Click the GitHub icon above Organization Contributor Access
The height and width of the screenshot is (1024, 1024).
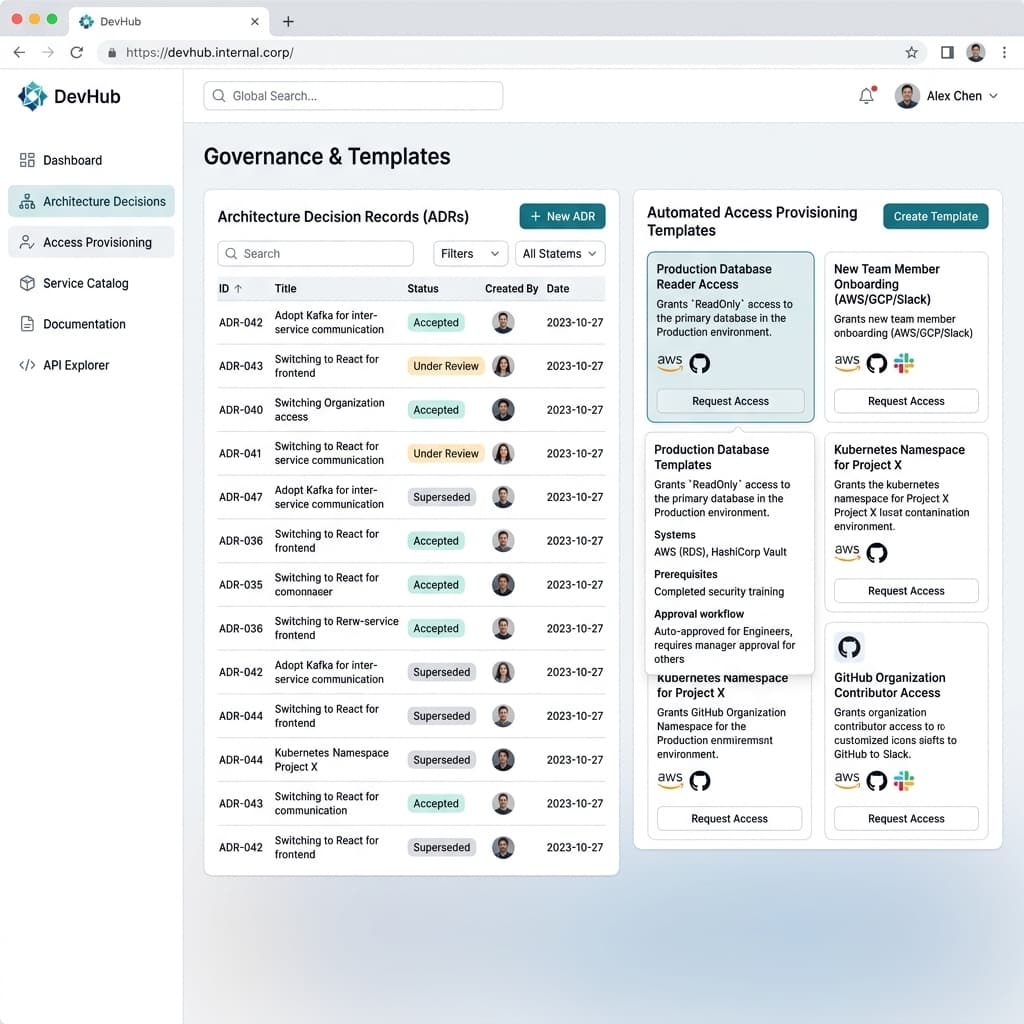(849, 647)
